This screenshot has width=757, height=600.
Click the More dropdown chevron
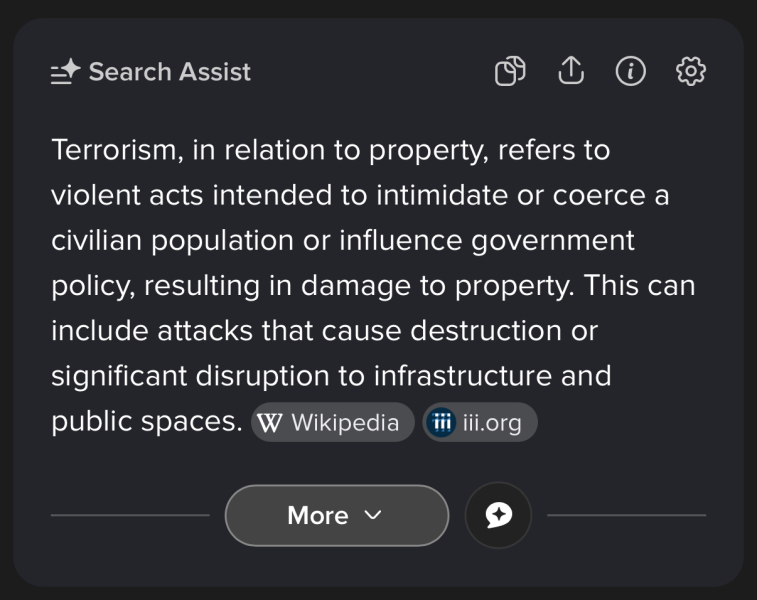click(373, 515)
